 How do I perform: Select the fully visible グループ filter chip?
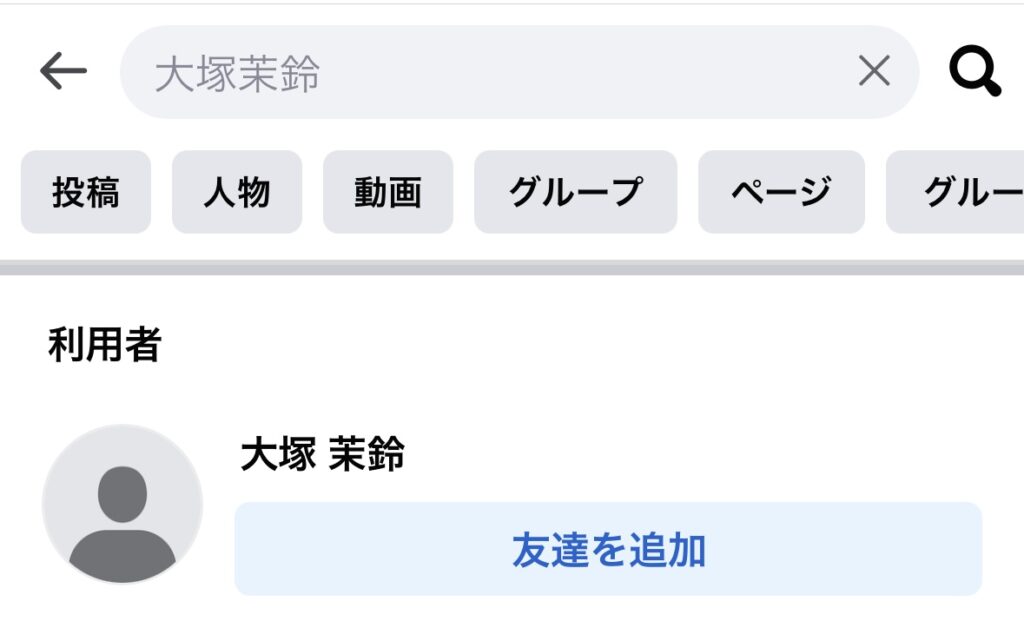(x=575, y=192)
